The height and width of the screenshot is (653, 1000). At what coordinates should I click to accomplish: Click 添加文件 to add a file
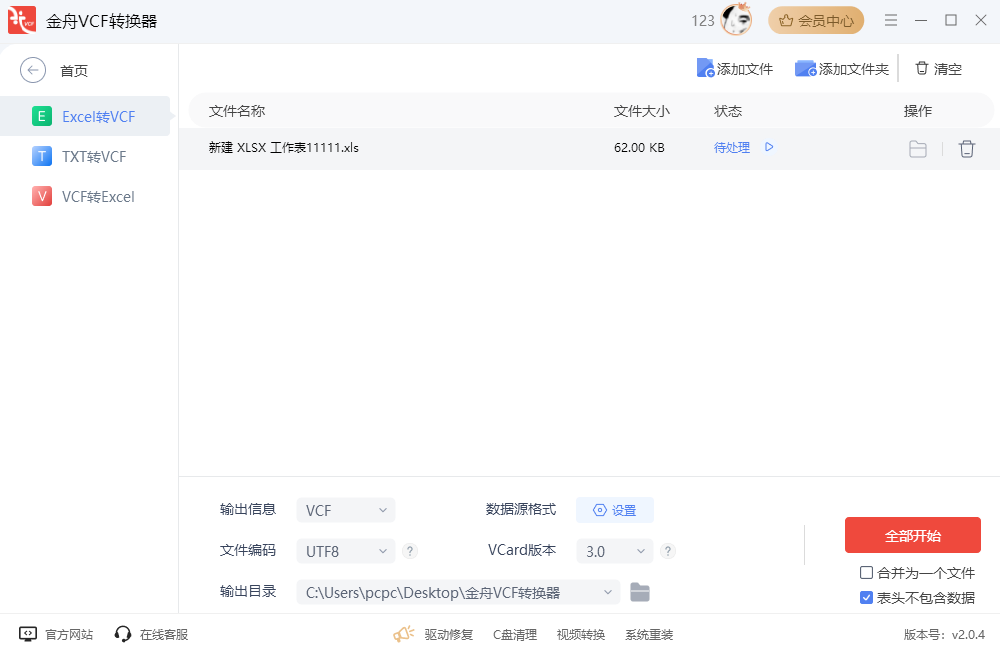(x=735, y=69)
